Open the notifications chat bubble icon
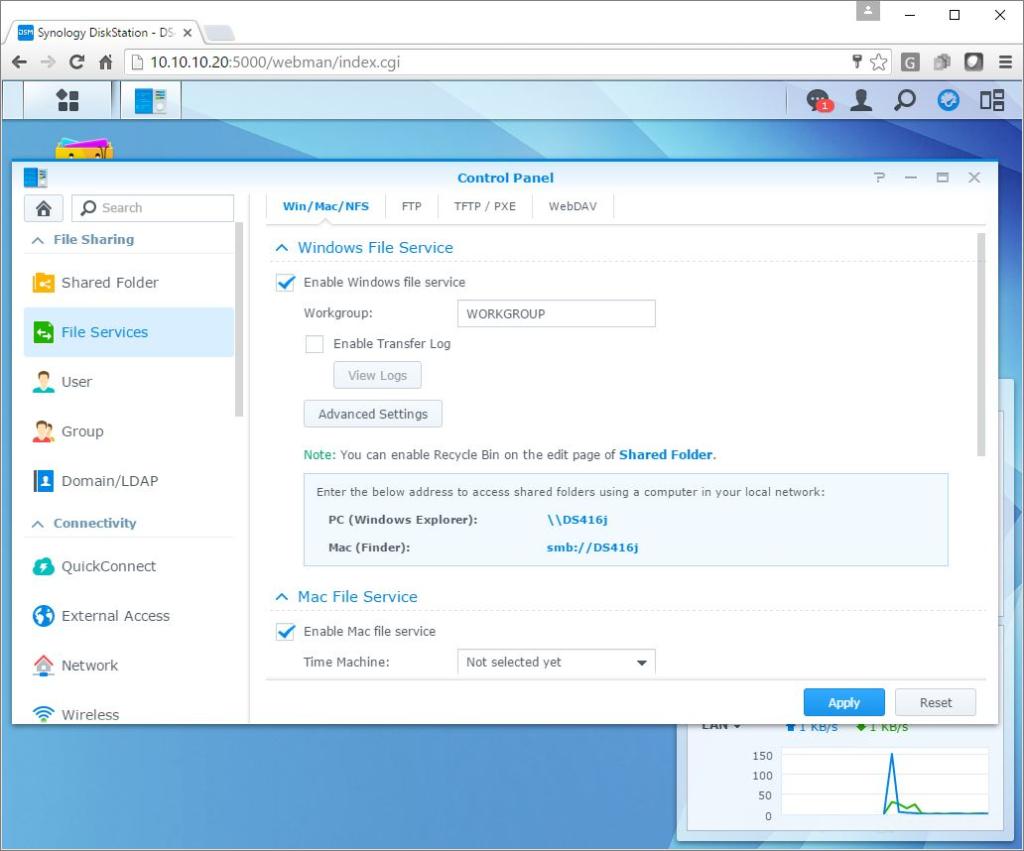1024x851 pixels. coord(818,100)
